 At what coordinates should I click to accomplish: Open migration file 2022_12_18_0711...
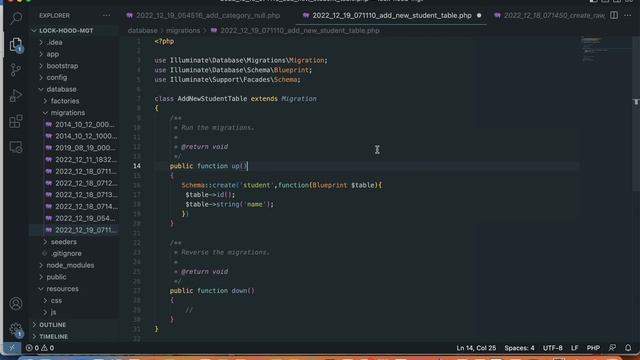click(86, 171)
